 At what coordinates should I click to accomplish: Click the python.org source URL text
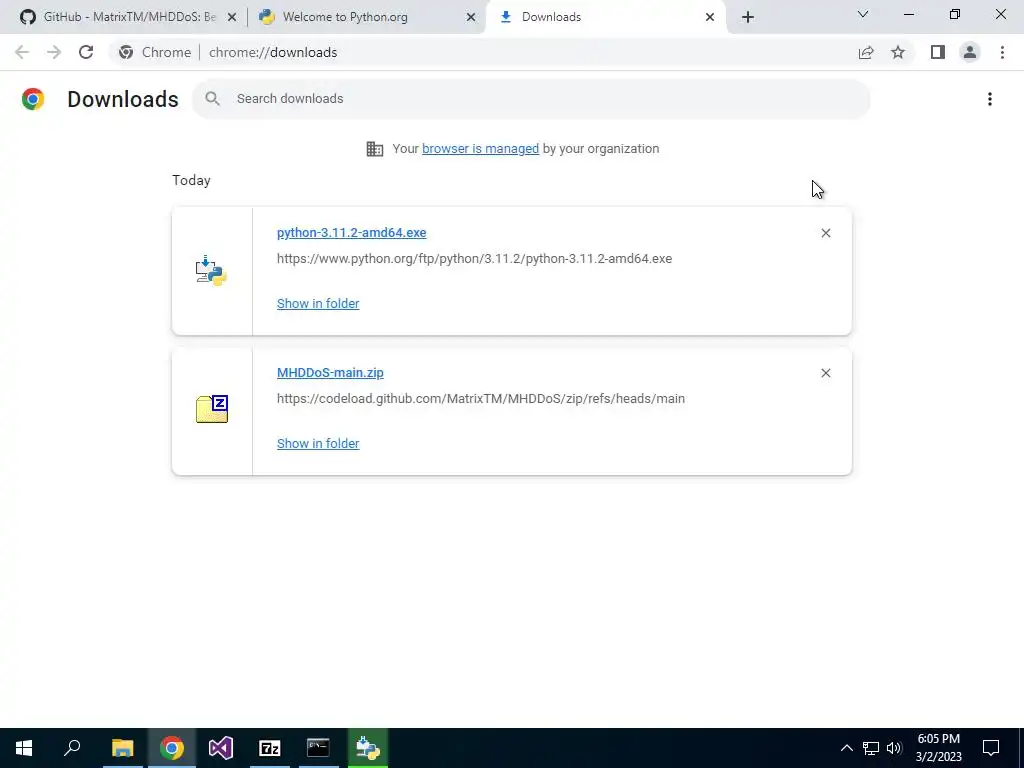point(474,259)
